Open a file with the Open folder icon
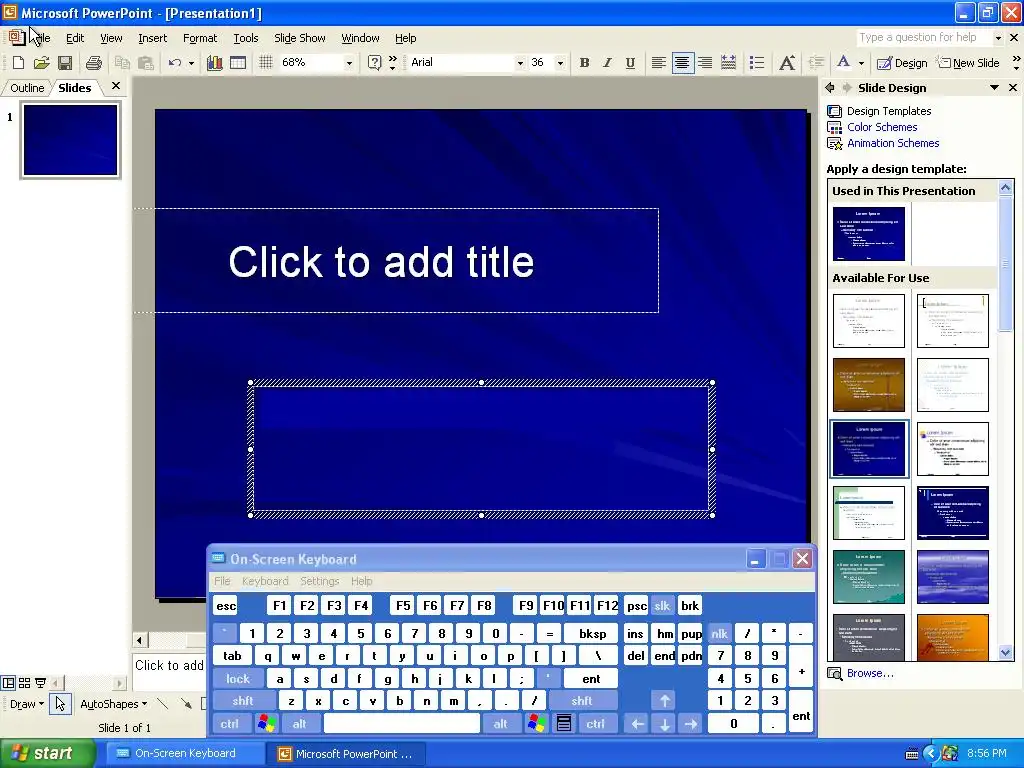The width and height of the screenshot is (1024, 768). [x=41, y=63]
